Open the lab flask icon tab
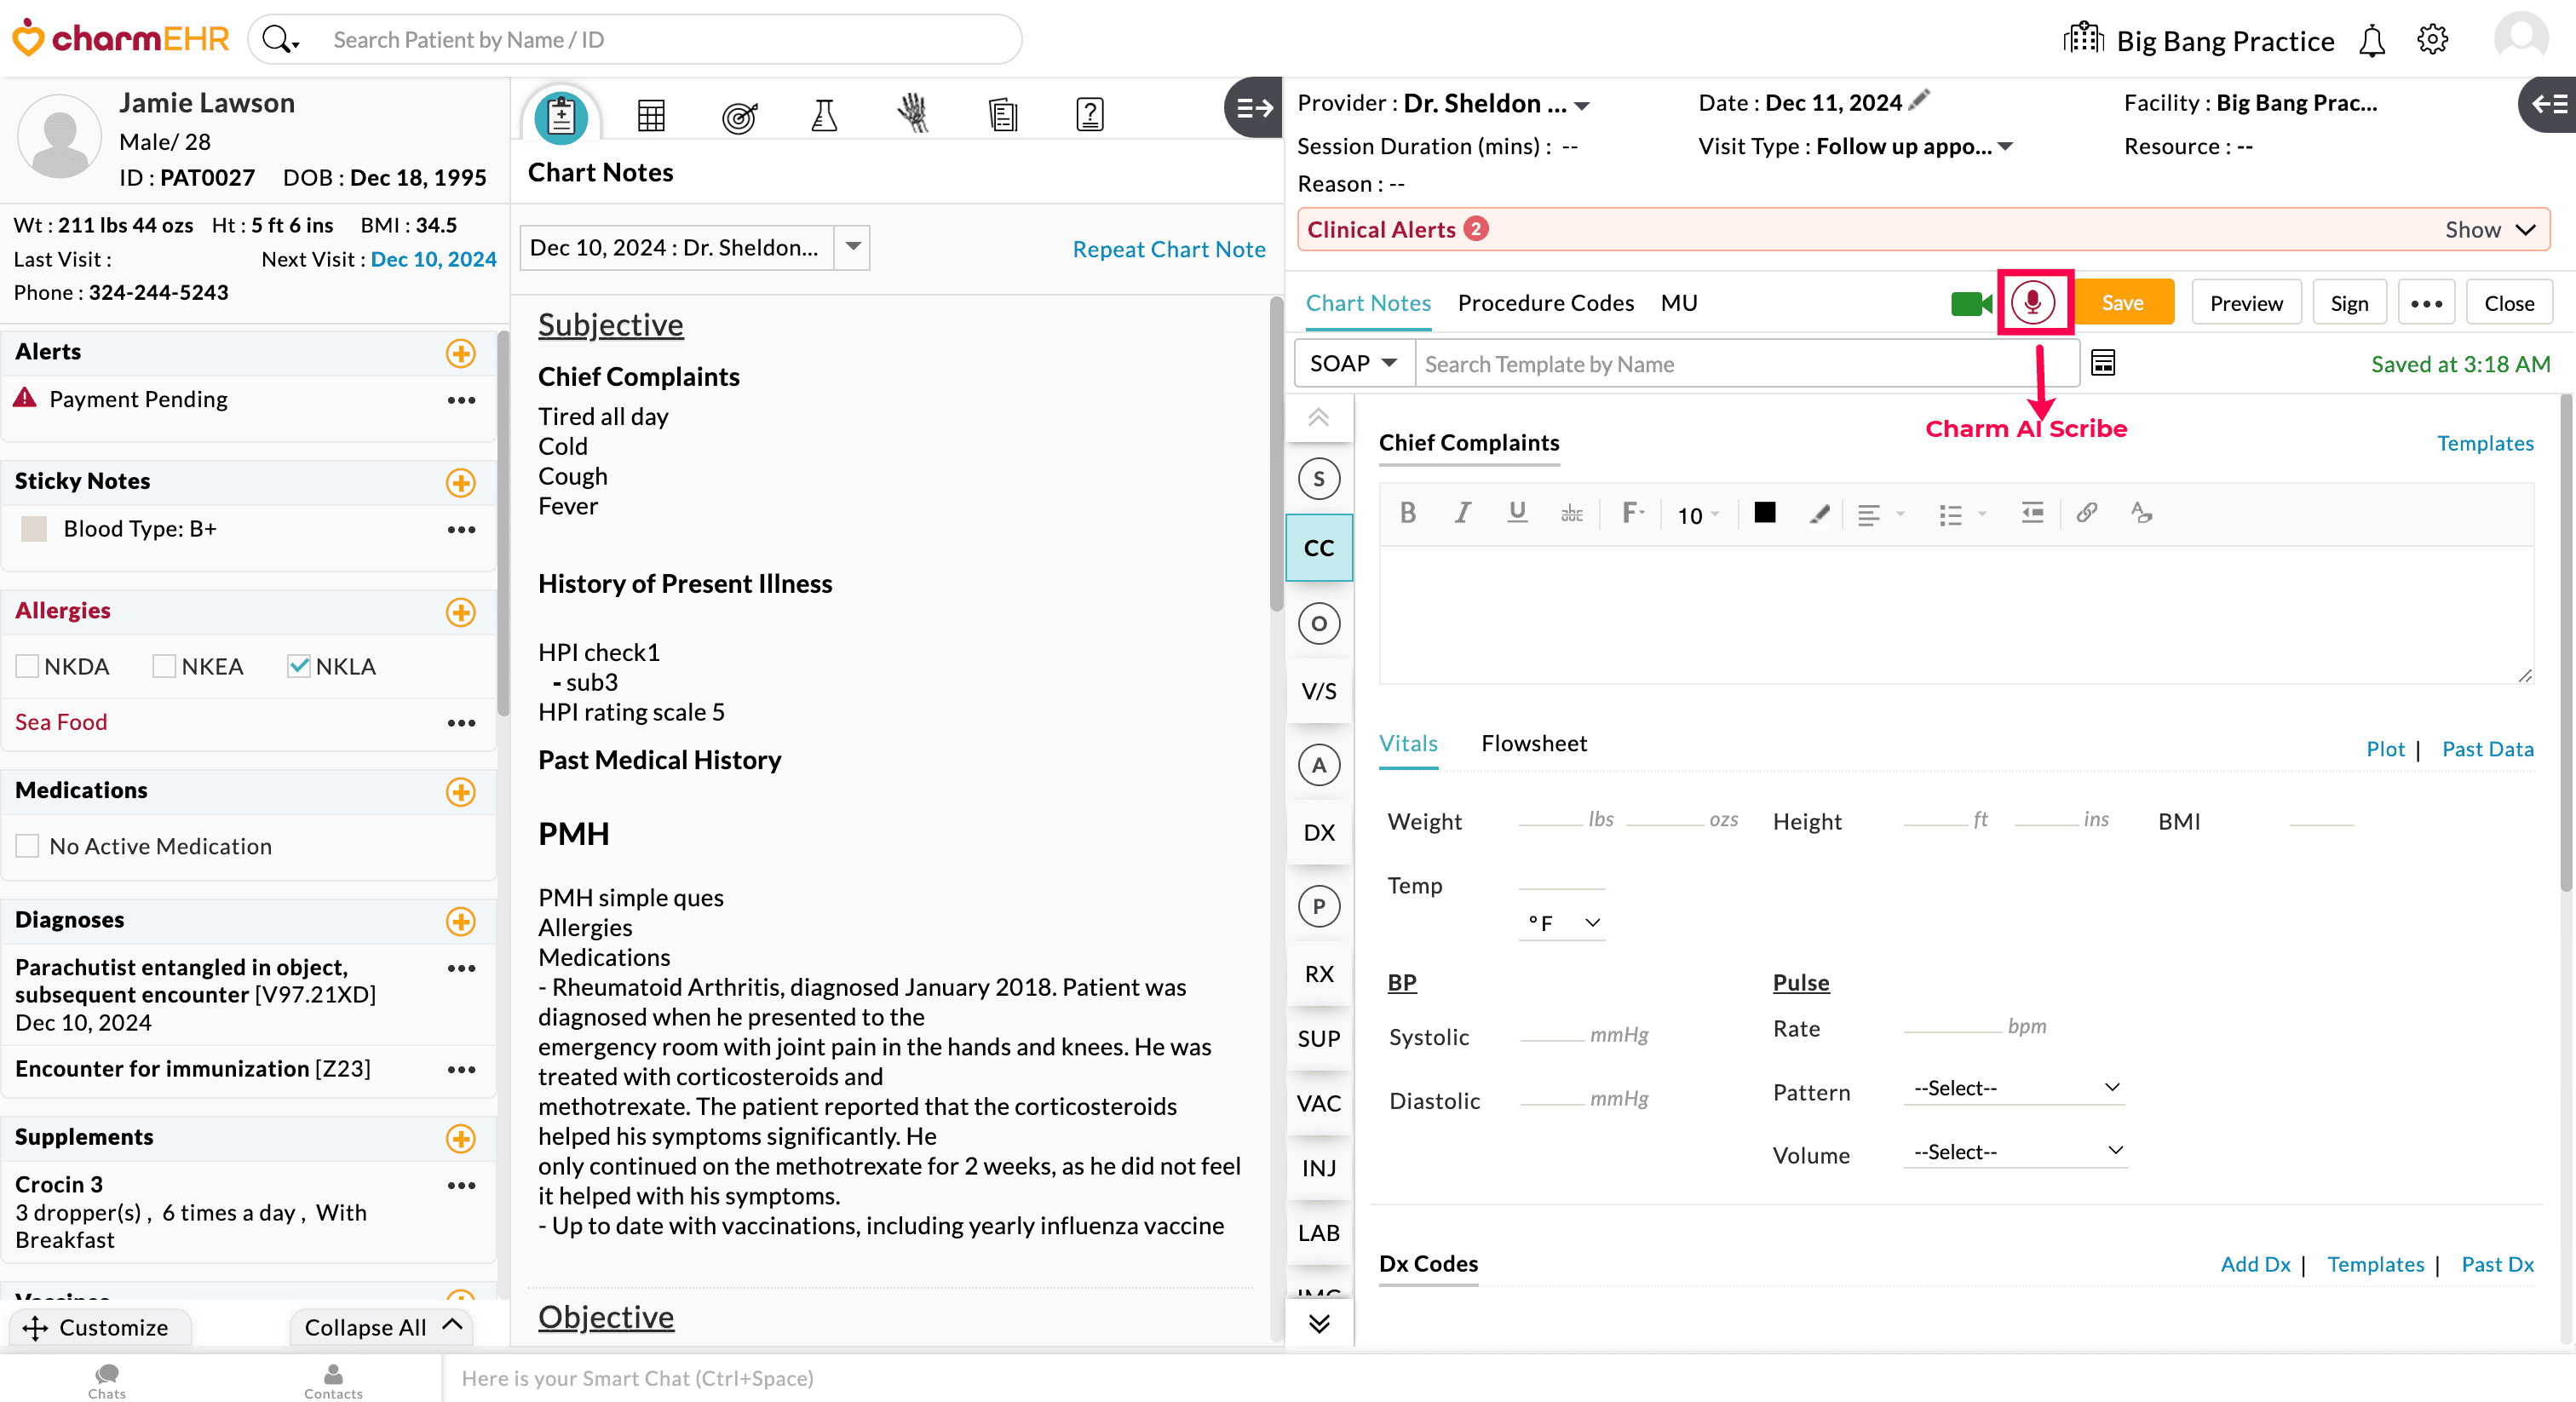This screenshot has width=2576, height=1402. tap(824, 116)
